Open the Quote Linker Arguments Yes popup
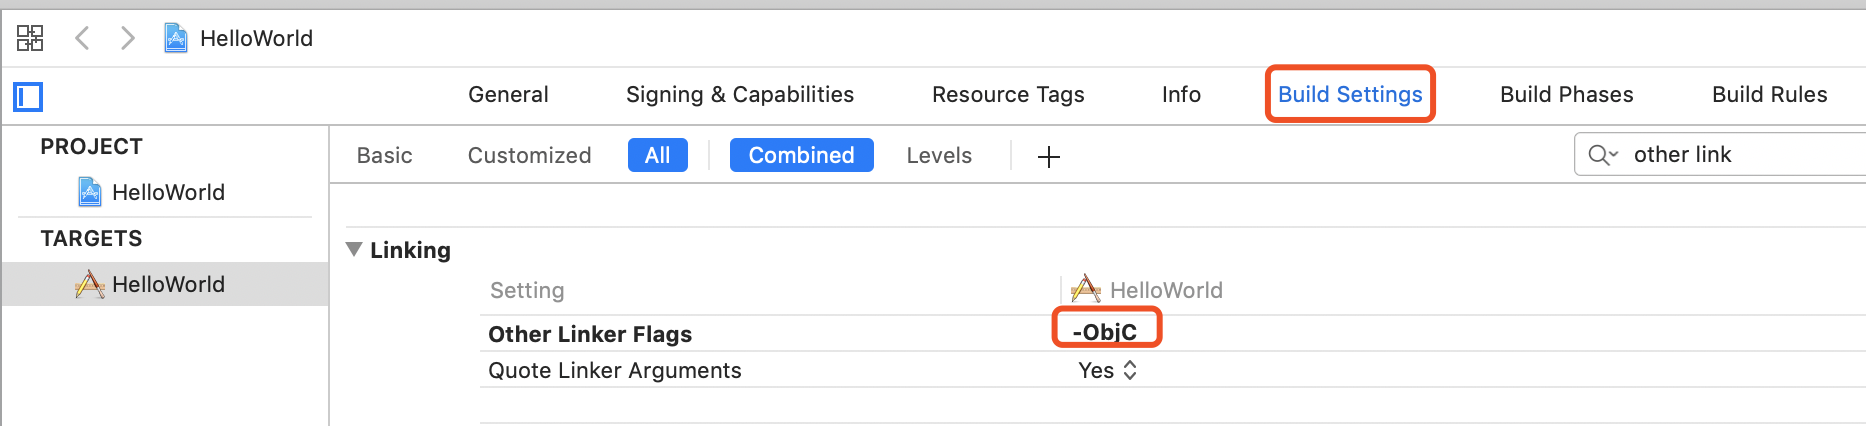The width and height of the screenshot is (1866, 426). coord(1107,370)
